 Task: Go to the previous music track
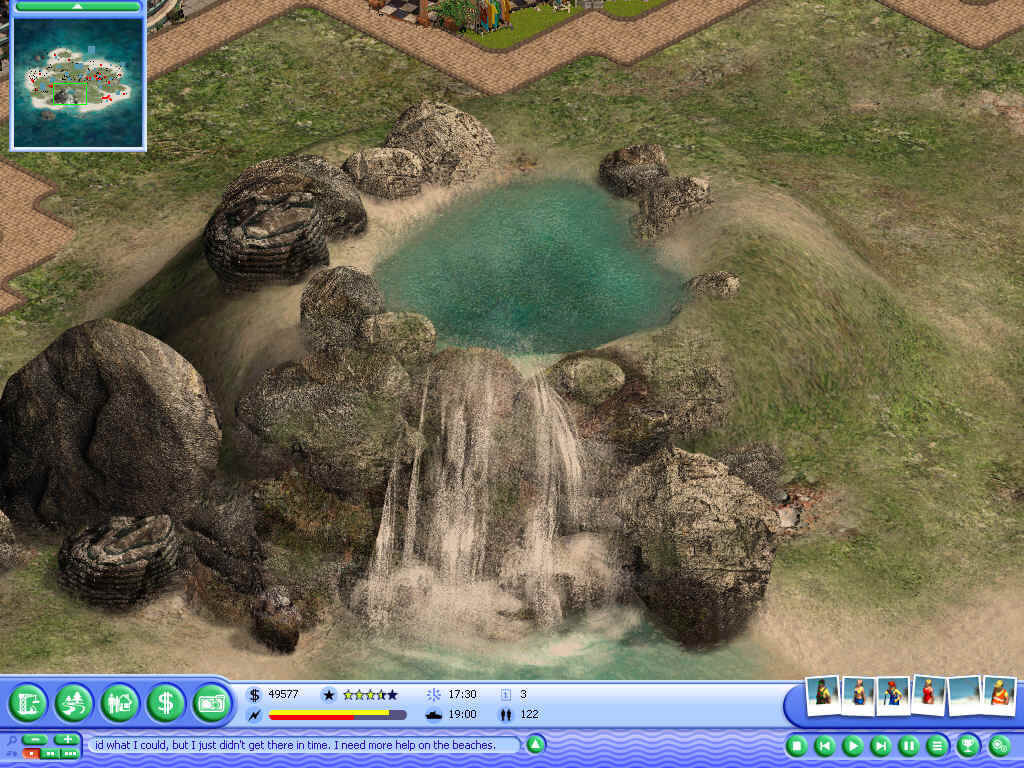(x=825, y=746)
